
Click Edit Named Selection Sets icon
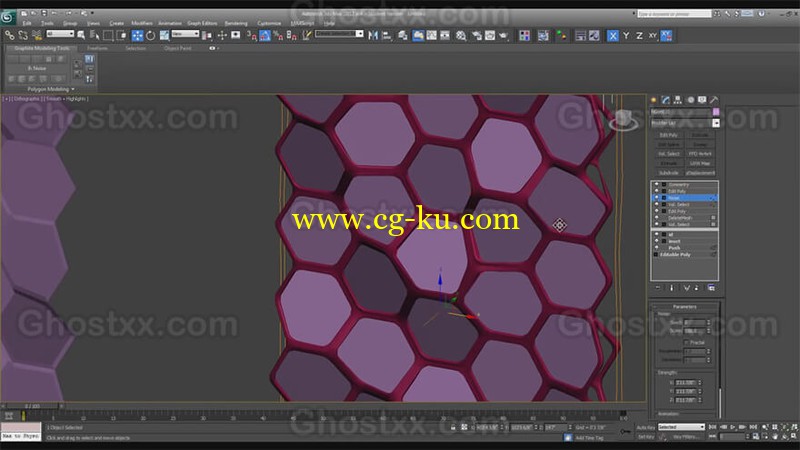(307, 35)
